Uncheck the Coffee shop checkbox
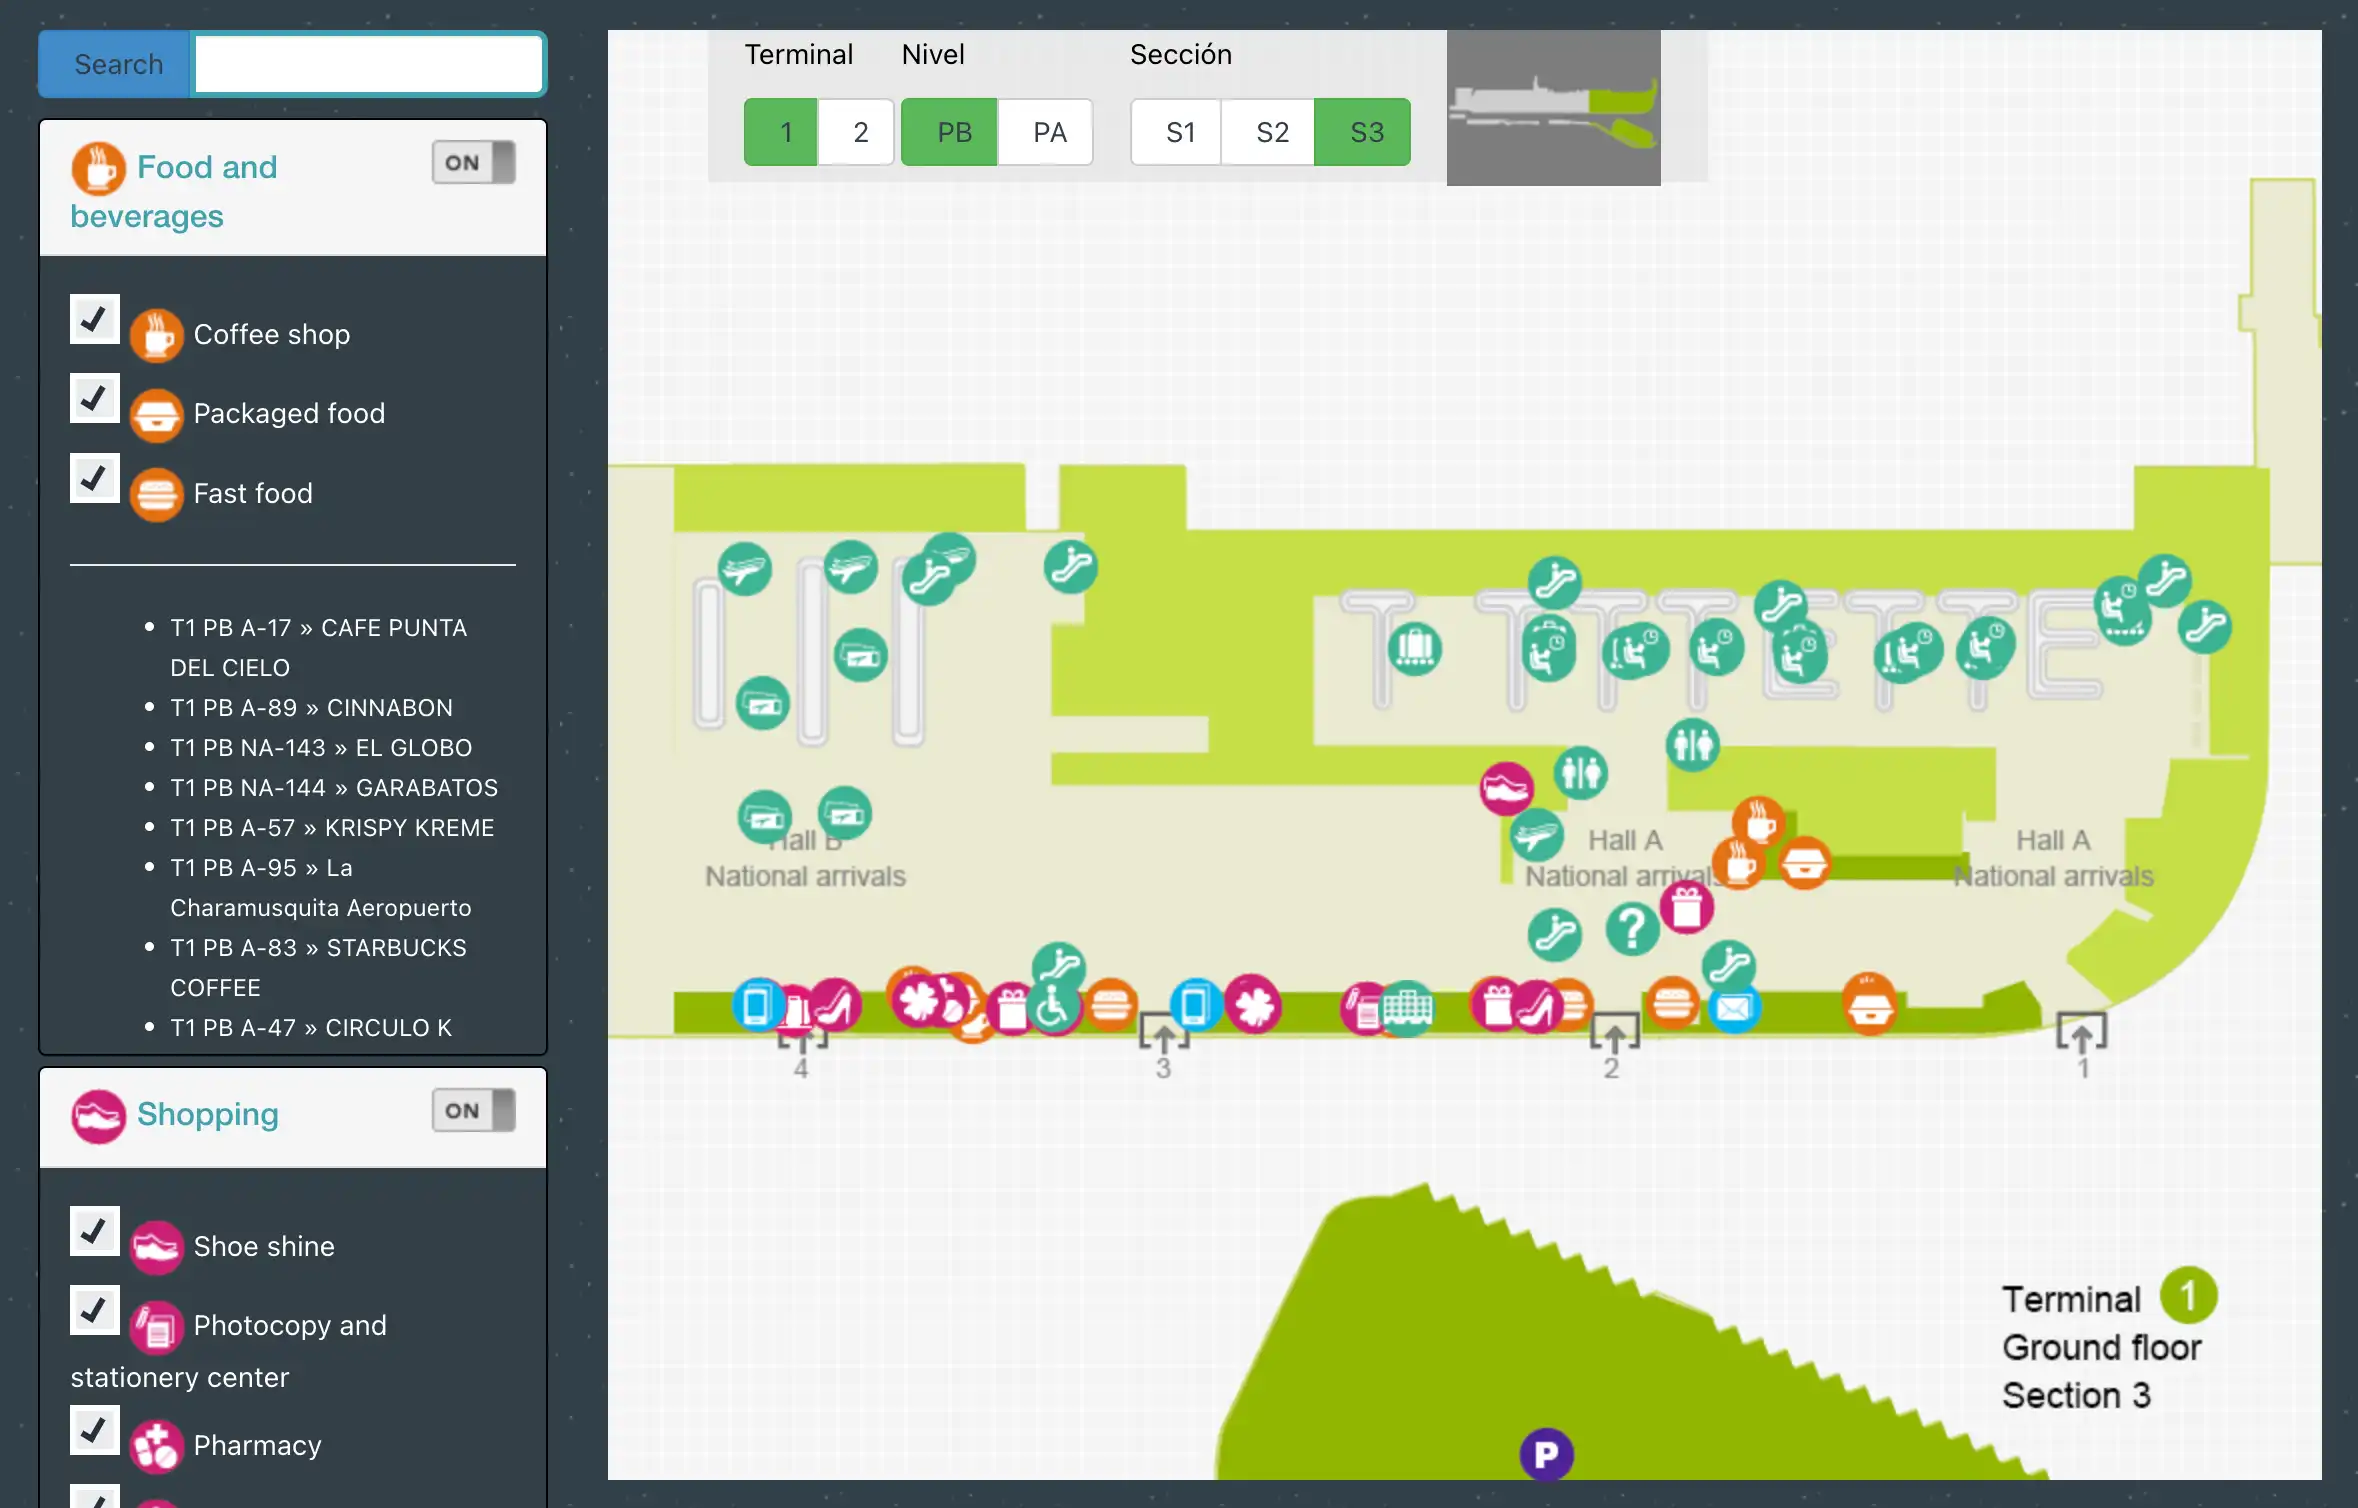The image size is (2358, 1508). coord(94,320)
